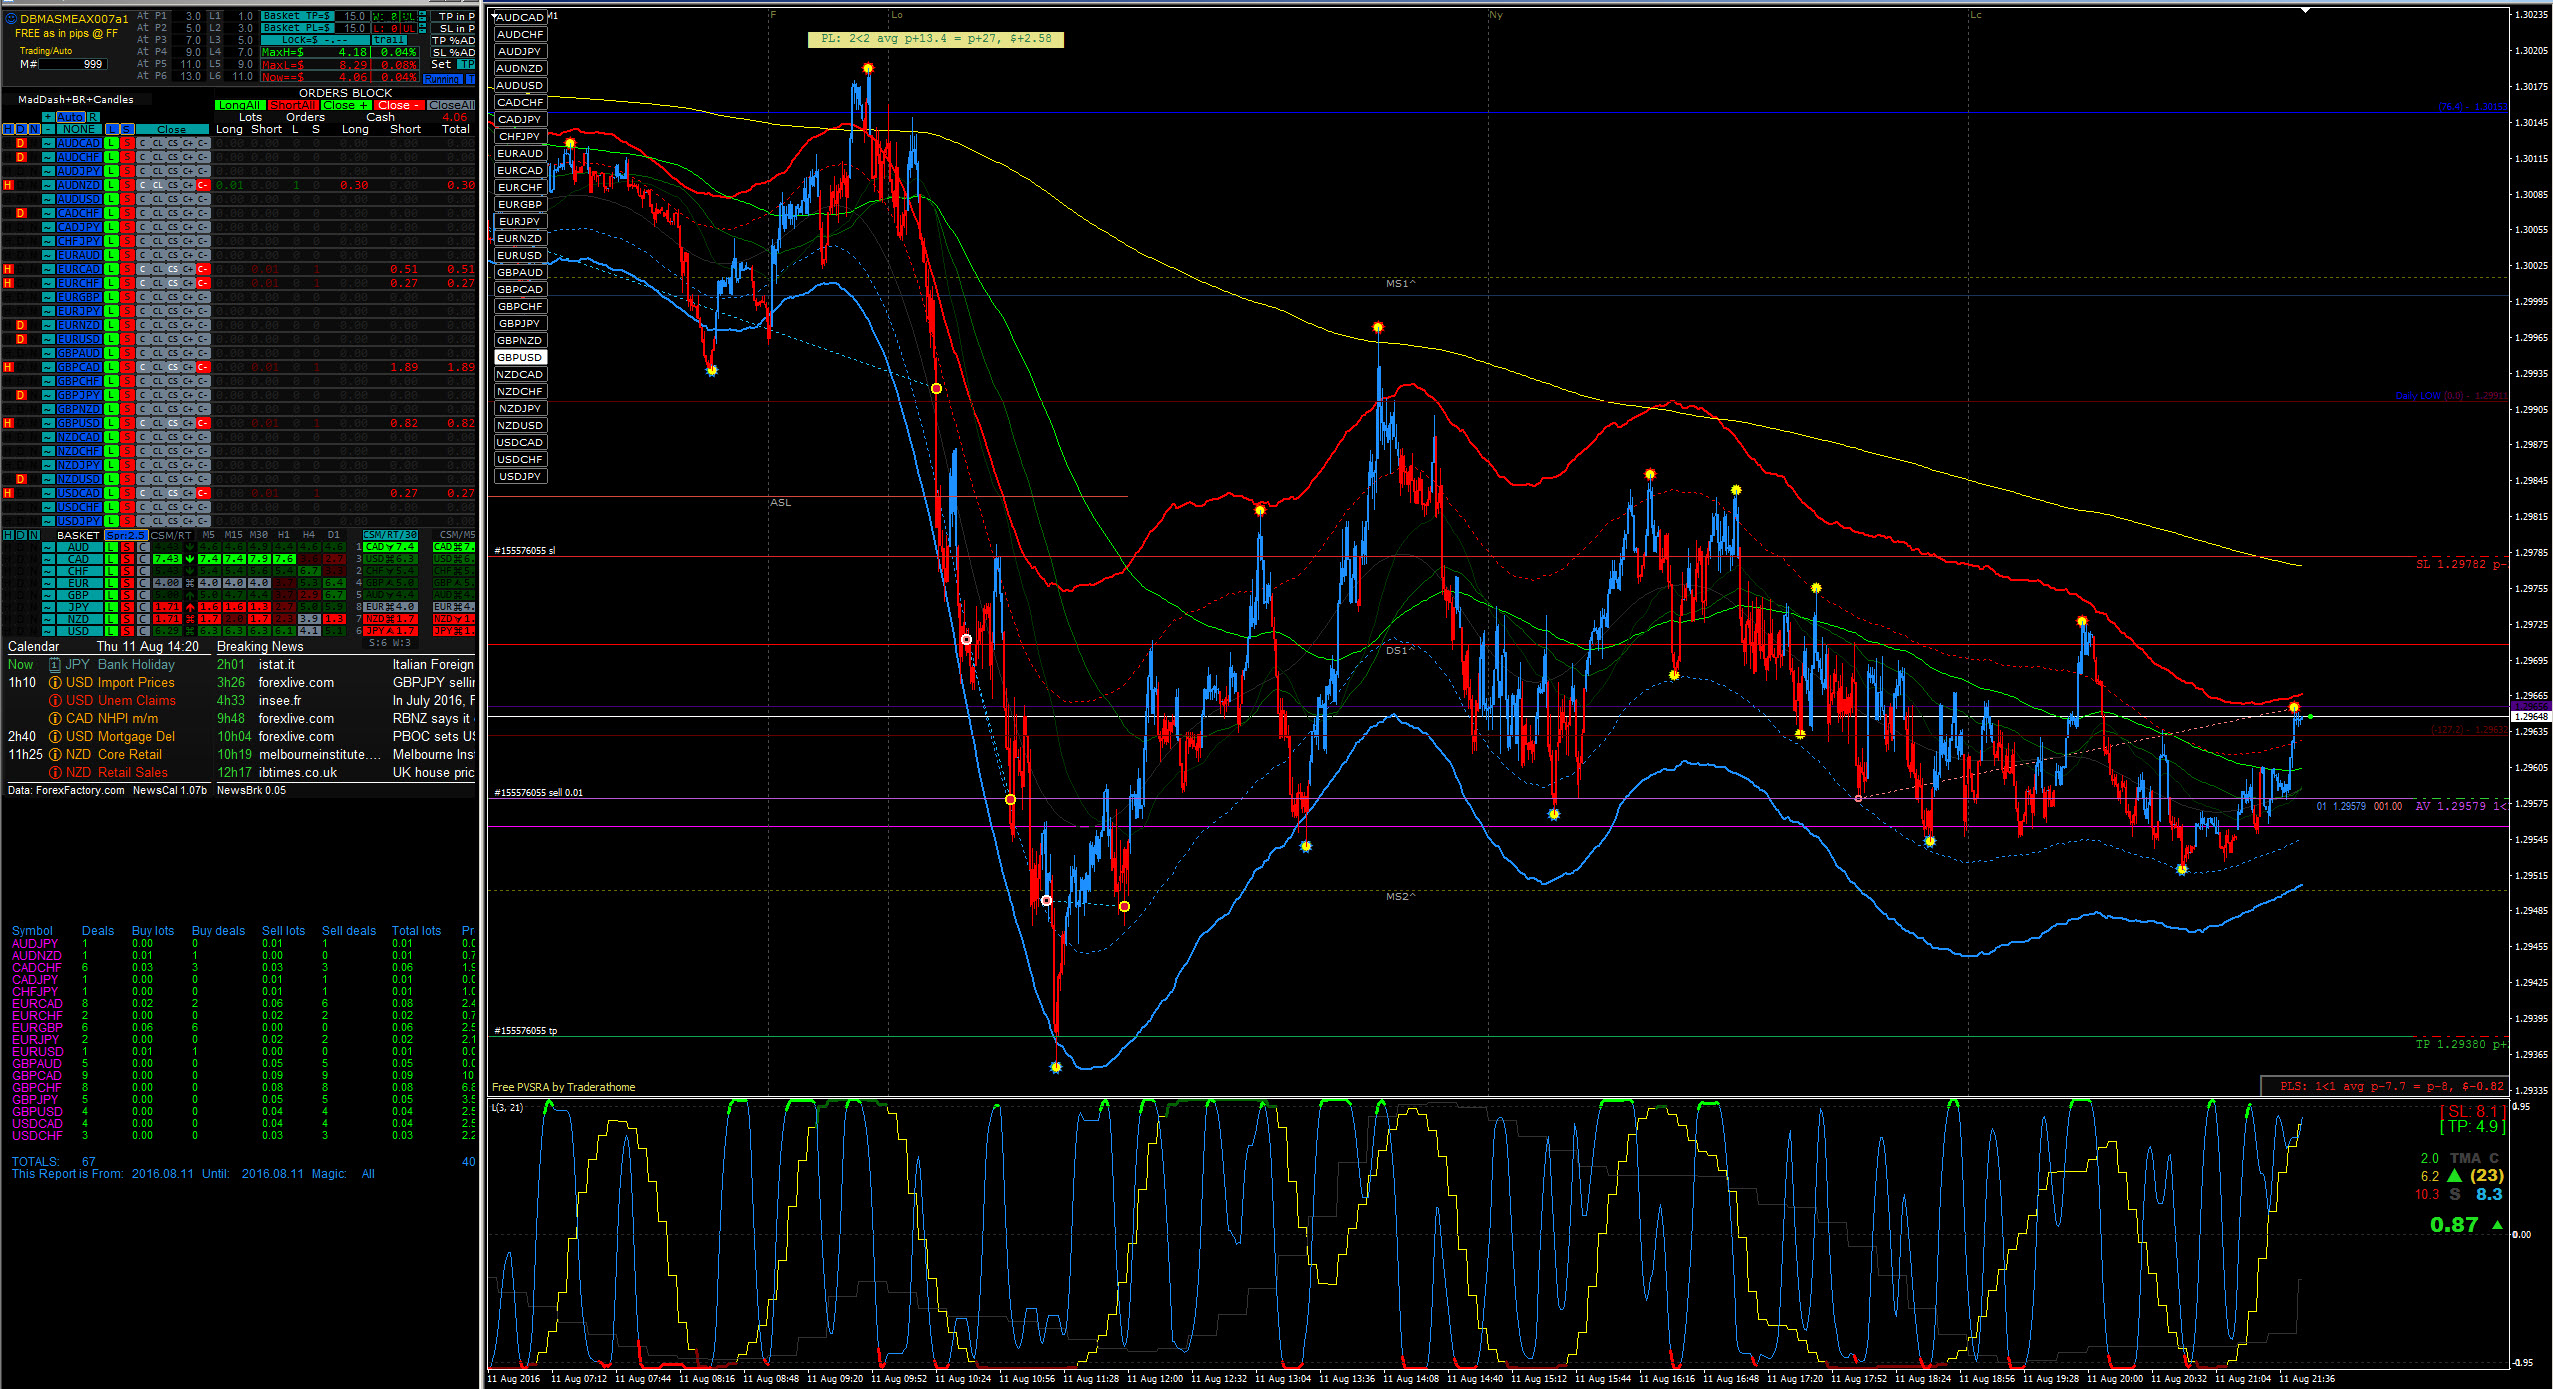Toggle the trail button beside Lock=$
The image size is (2553, 1389).
pos(389,40)
